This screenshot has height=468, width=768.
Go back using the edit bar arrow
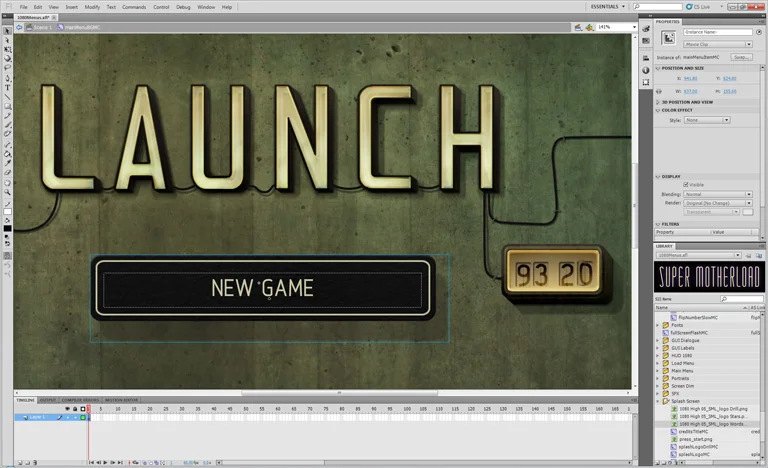(19, 27)
